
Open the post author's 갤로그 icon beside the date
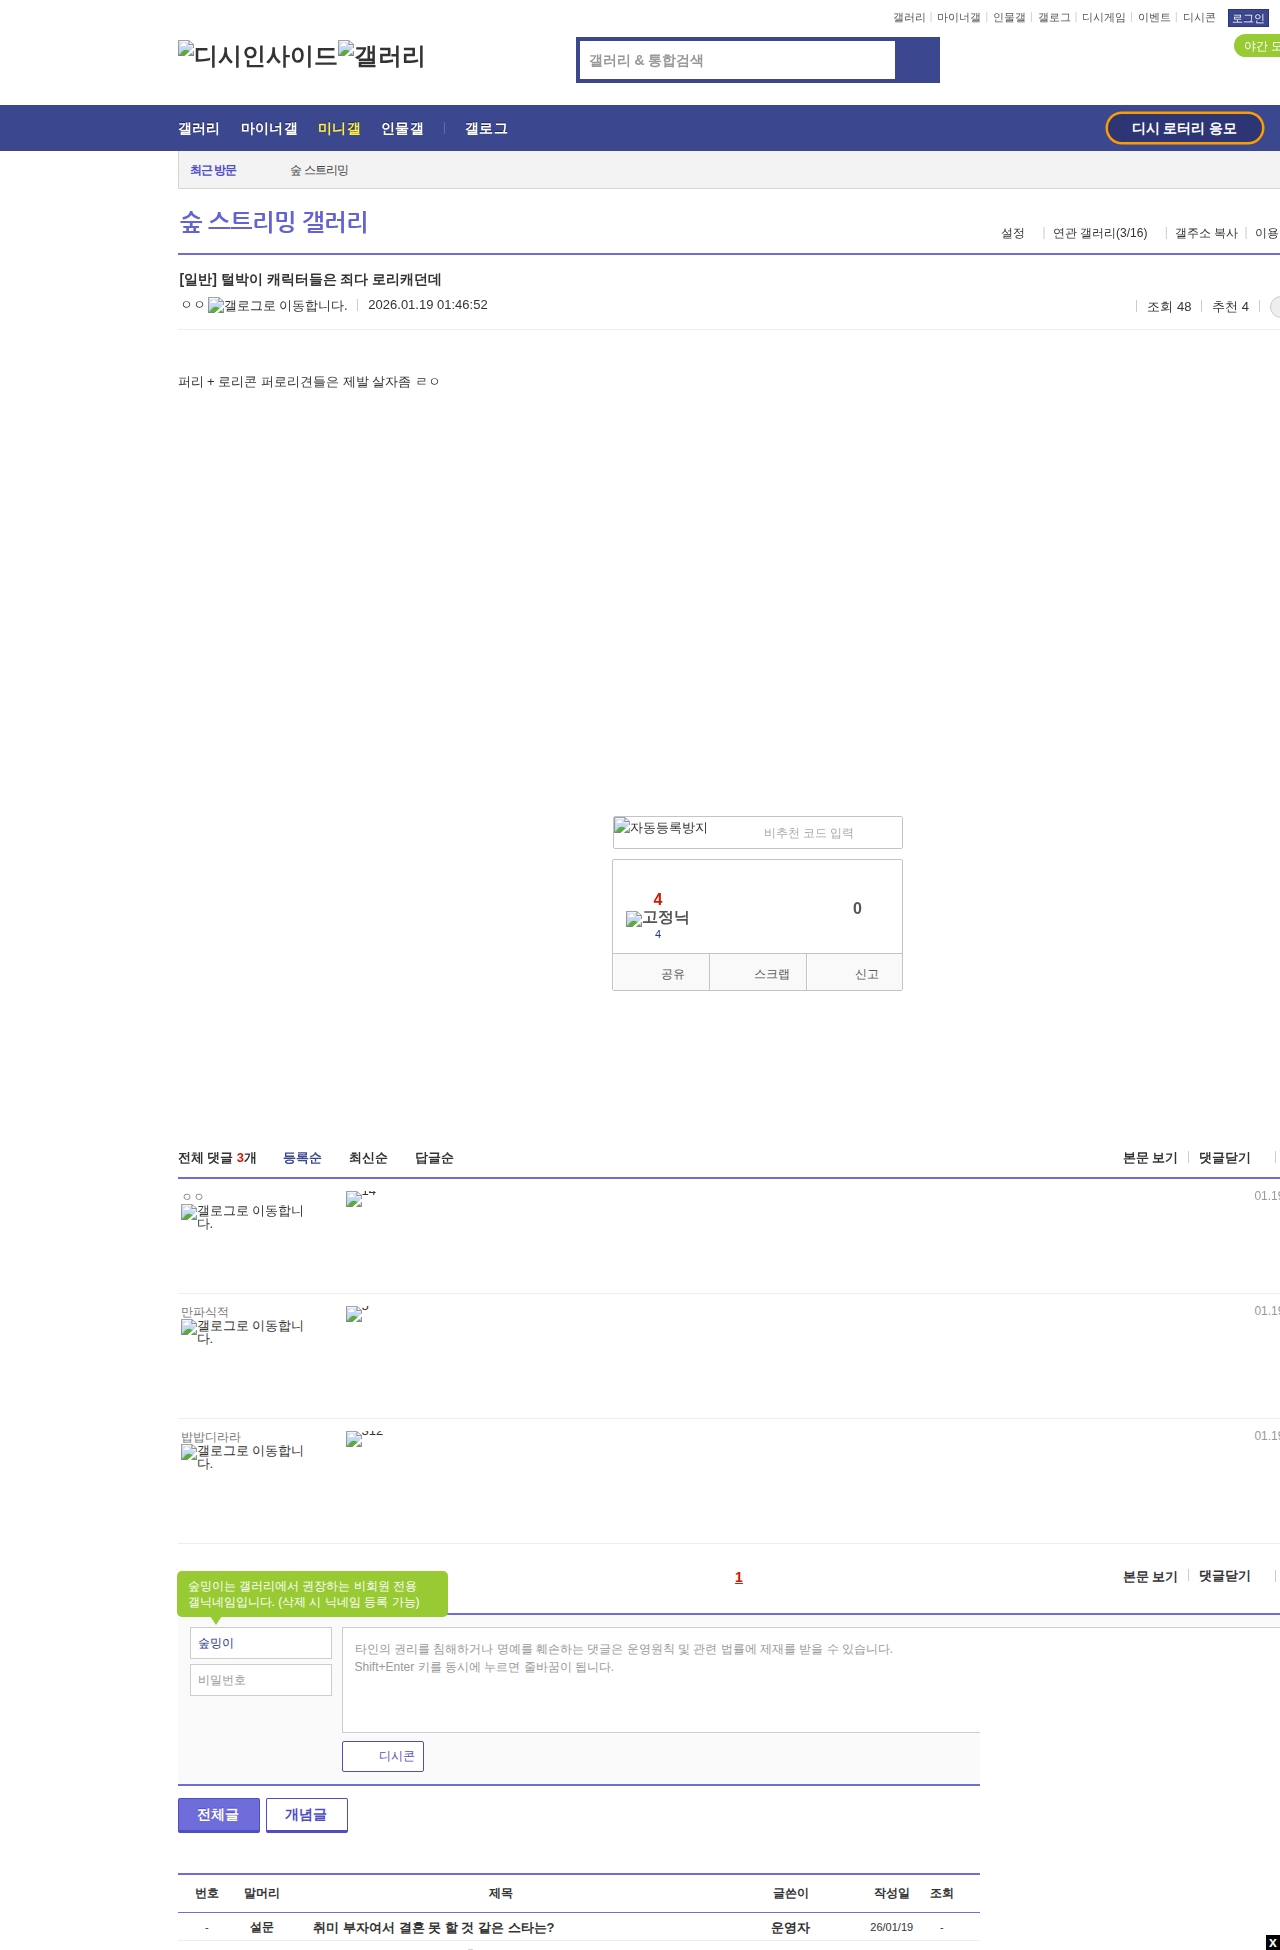(277, 305)
